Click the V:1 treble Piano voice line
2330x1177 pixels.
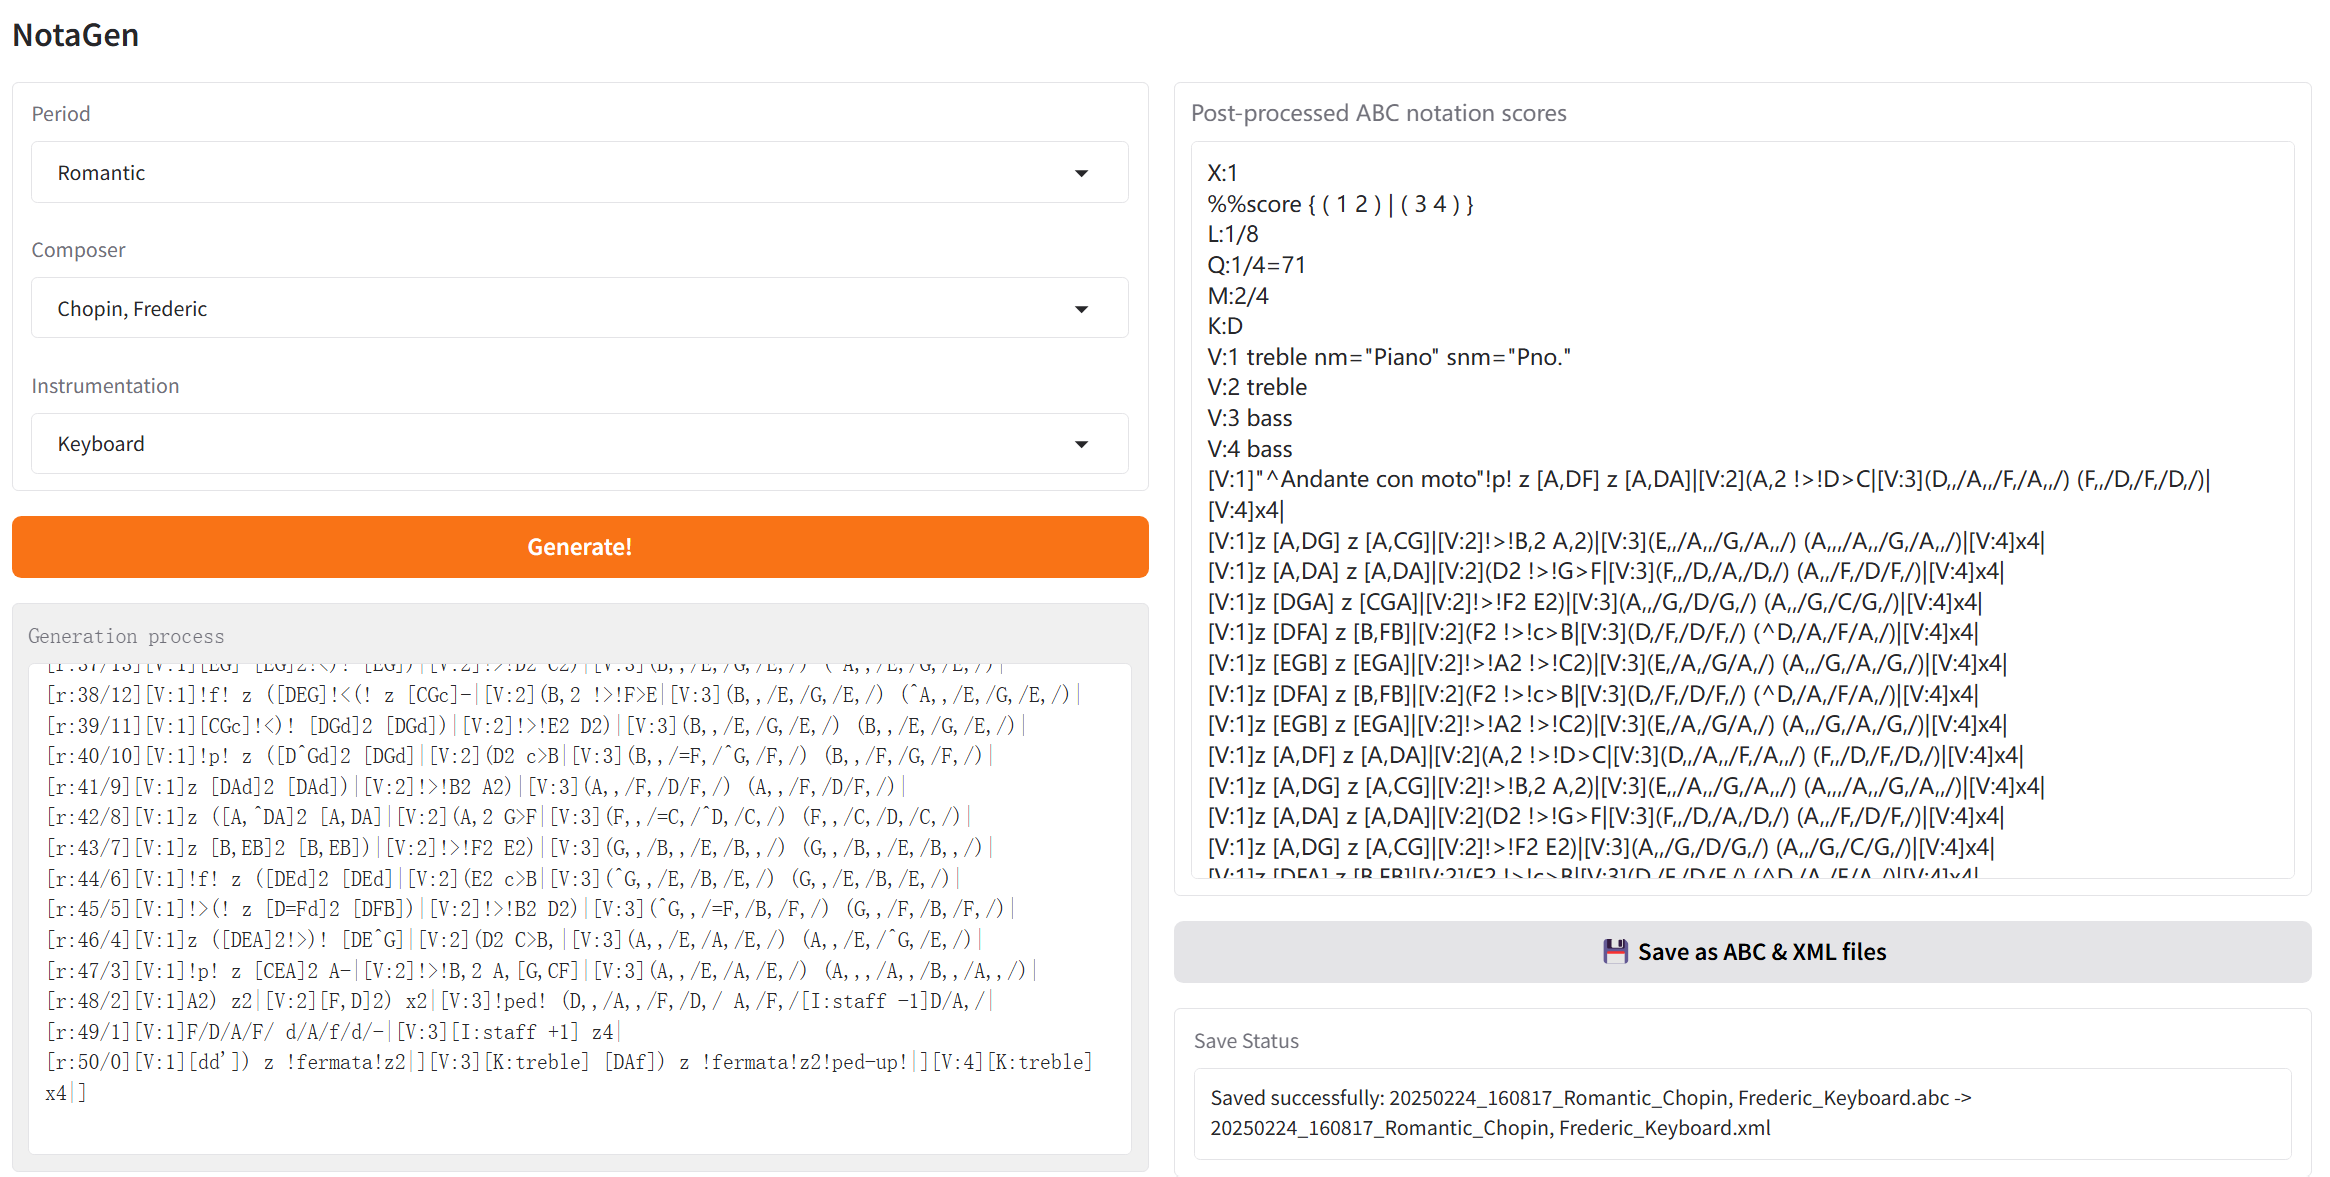pos(1388,357)
